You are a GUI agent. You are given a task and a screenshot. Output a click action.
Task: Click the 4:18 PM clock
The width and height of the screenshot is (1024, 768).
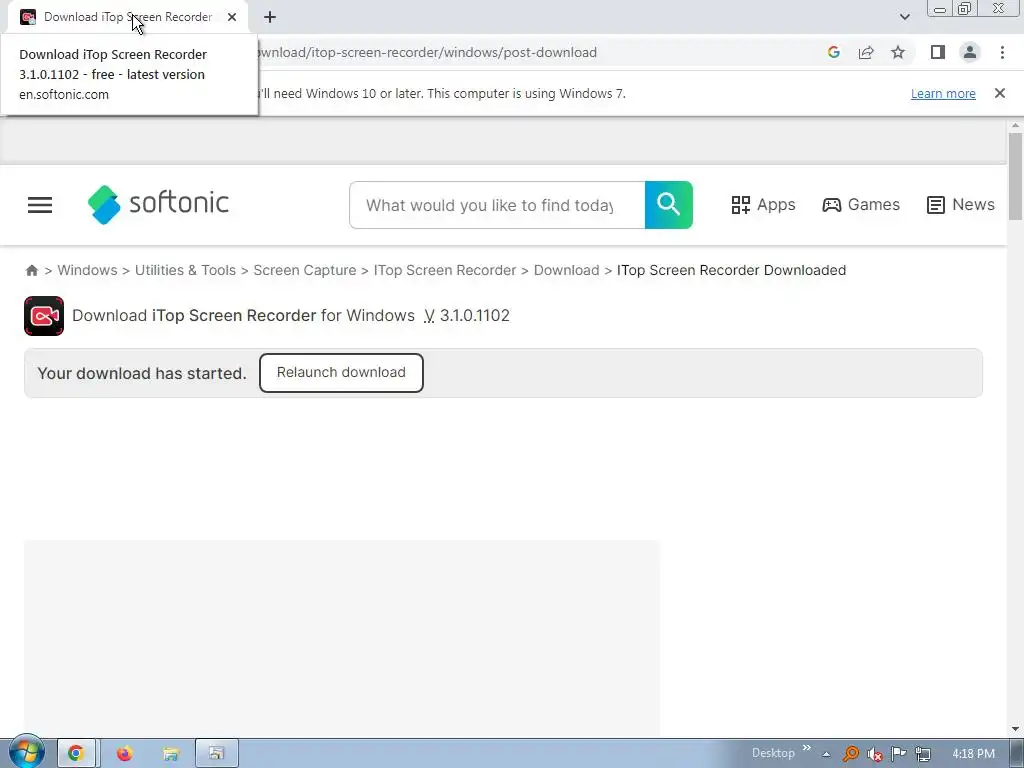pyautogui.click(x=973, y=754)
